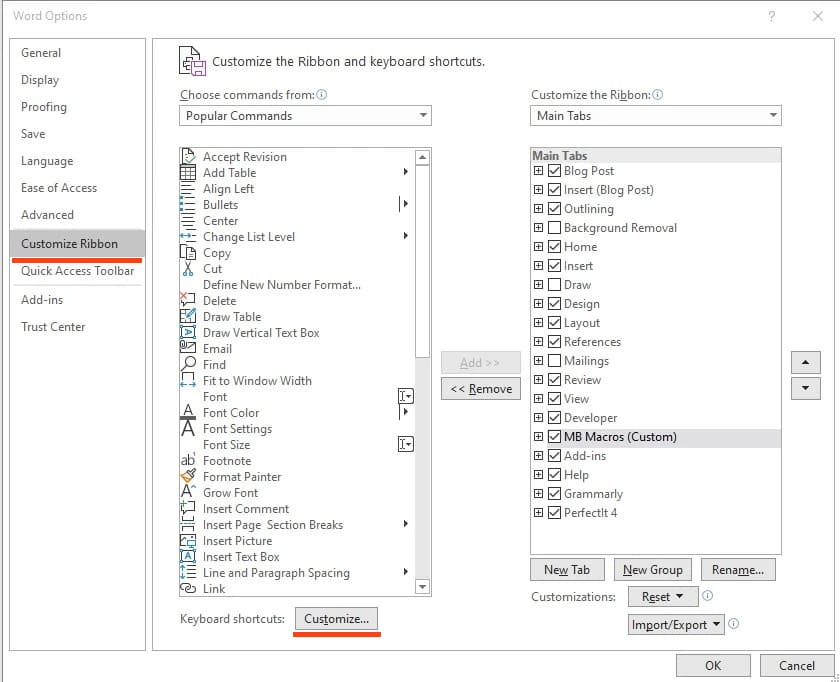Switch to the Quick Access Toolbar section
Image resolution: width=840 pixels, height=682 pixels.
77,271
